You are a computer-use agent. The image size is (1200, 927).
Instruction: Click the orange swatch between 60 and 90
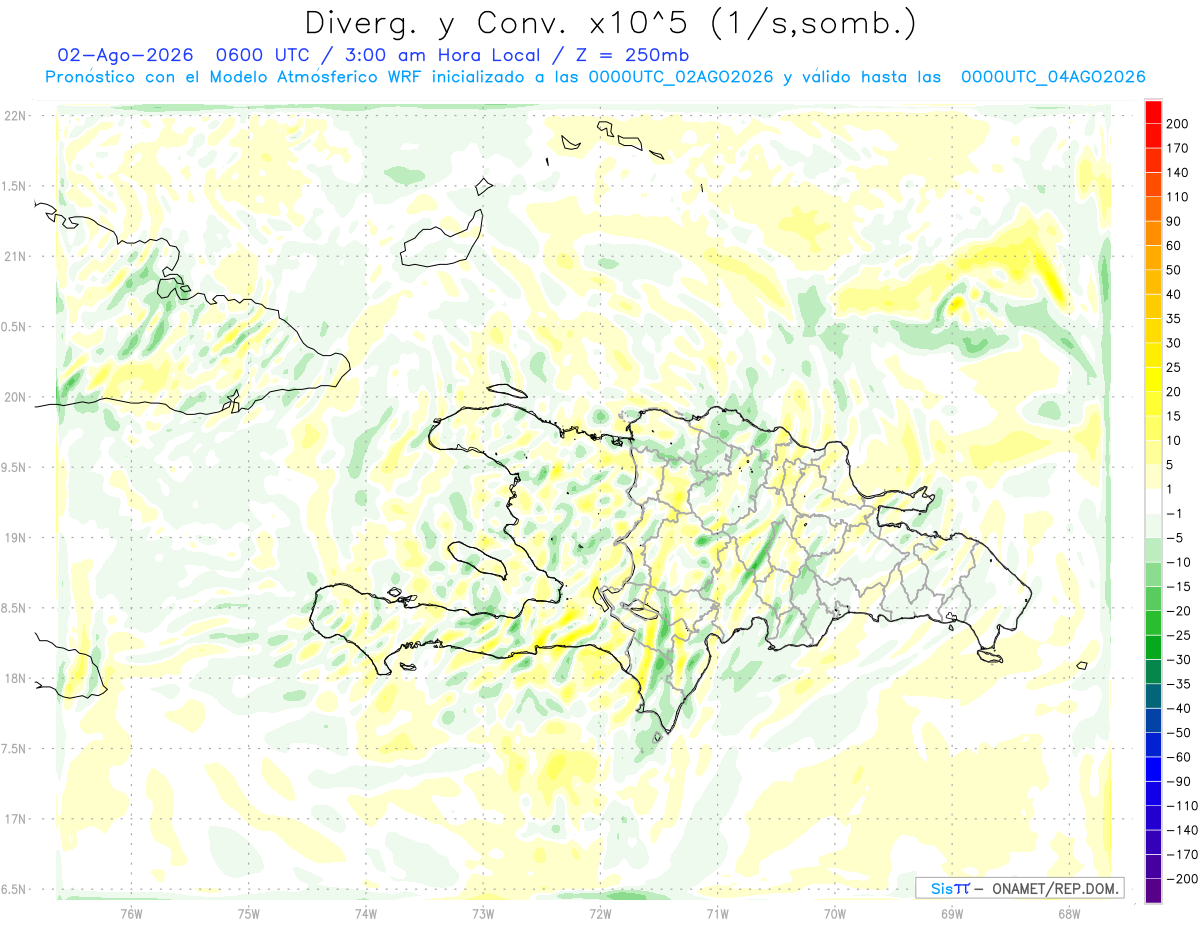coord(1153,234)
